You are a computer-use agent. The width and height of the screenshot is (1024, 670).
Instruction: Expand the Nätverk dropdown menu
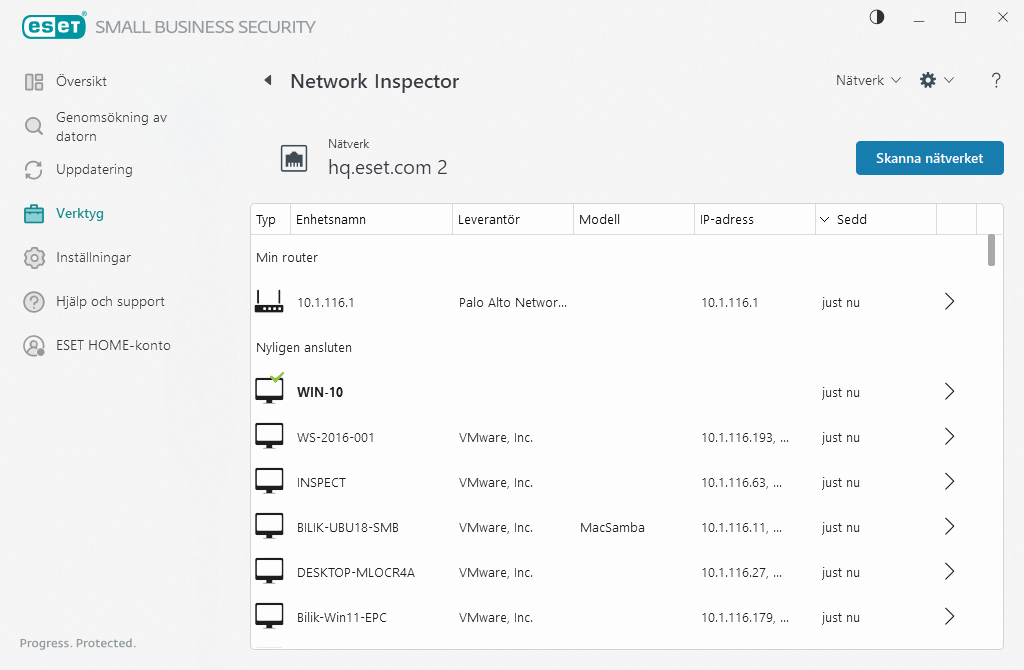click(868, 80)
